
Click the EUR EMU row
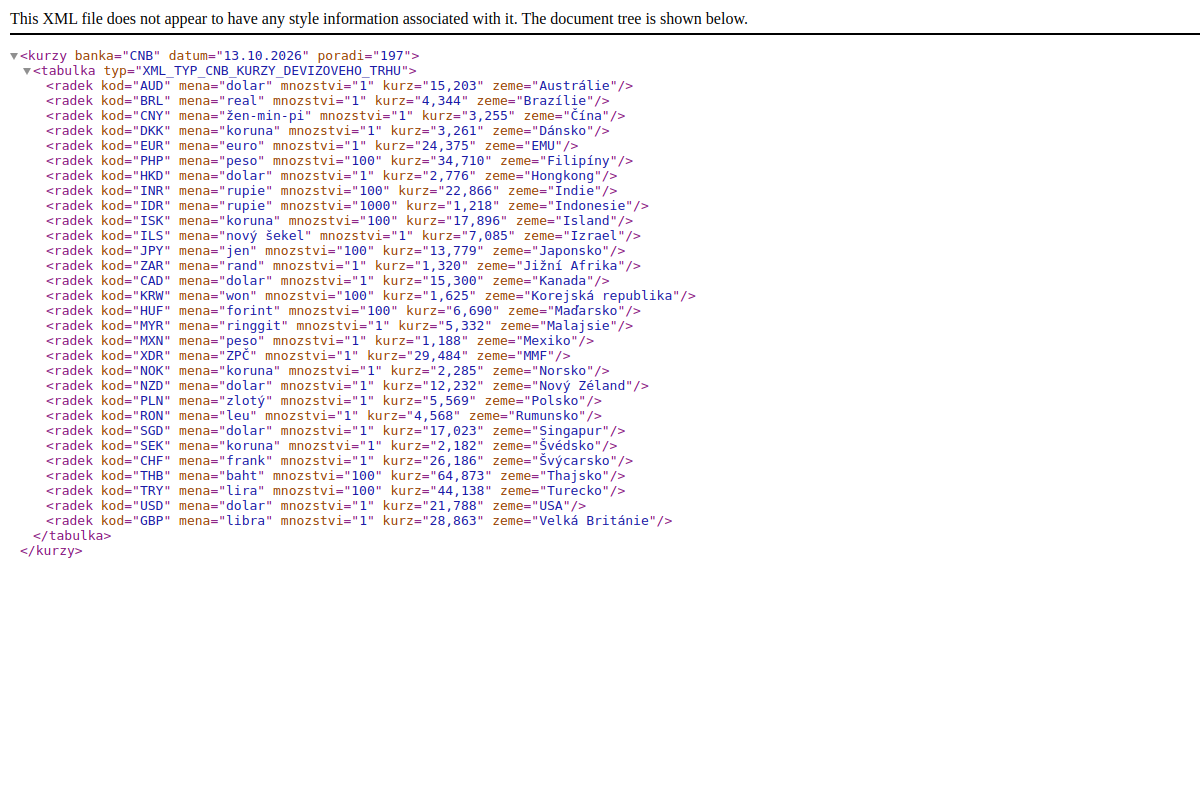(312, 146)
